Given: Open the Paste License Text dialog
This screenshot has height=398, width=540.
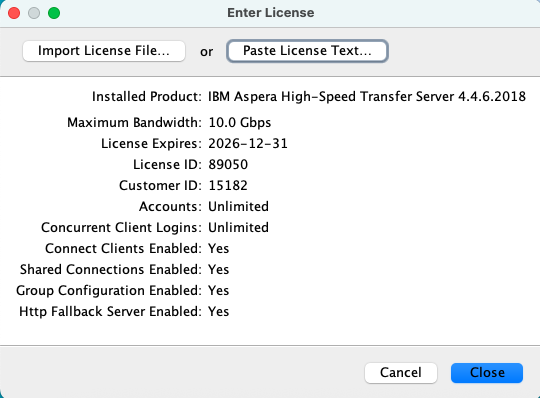Looking at the screenshot, I should tap(307, 51).
